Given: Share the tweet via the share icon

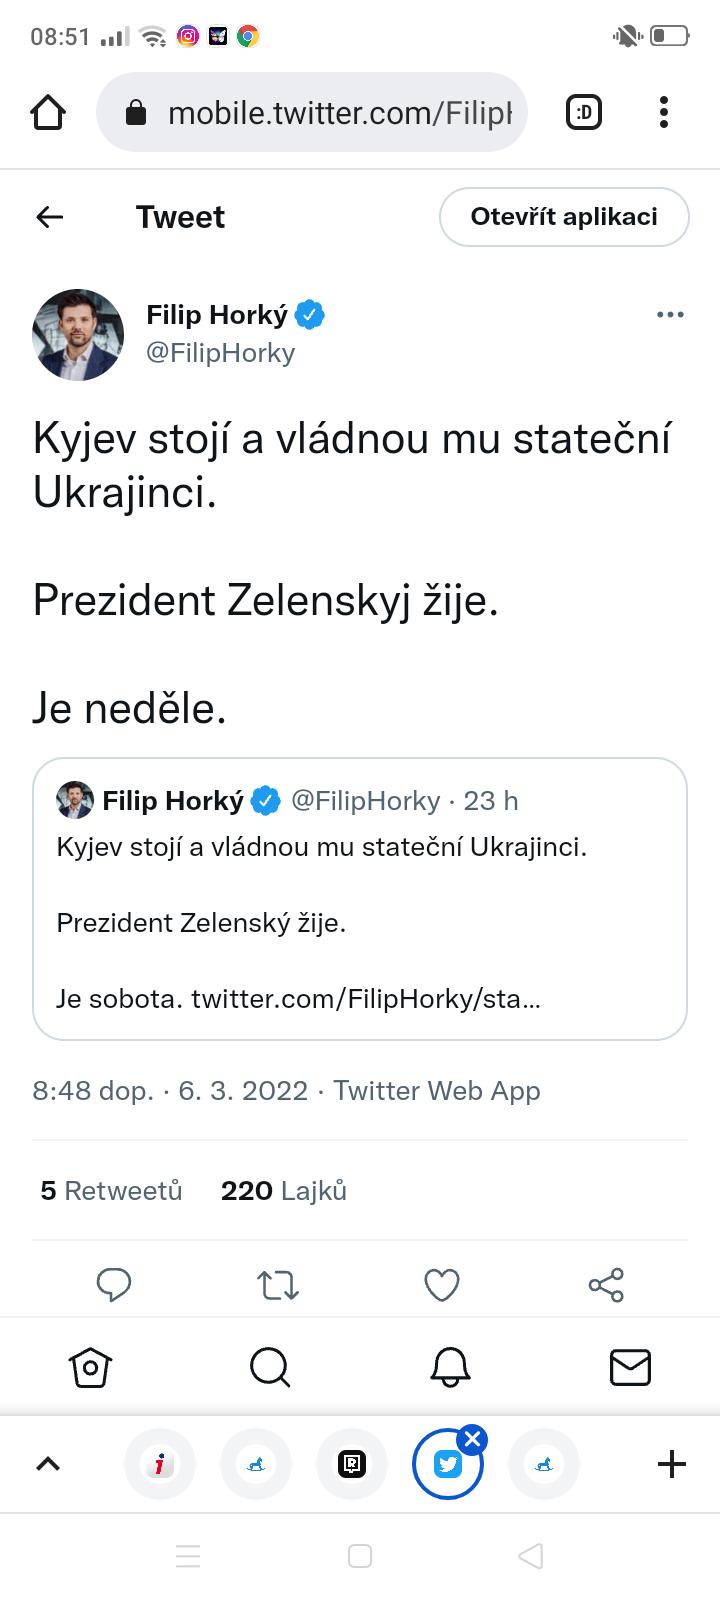Looking at the screenshot, I should tap(606, 1285).
